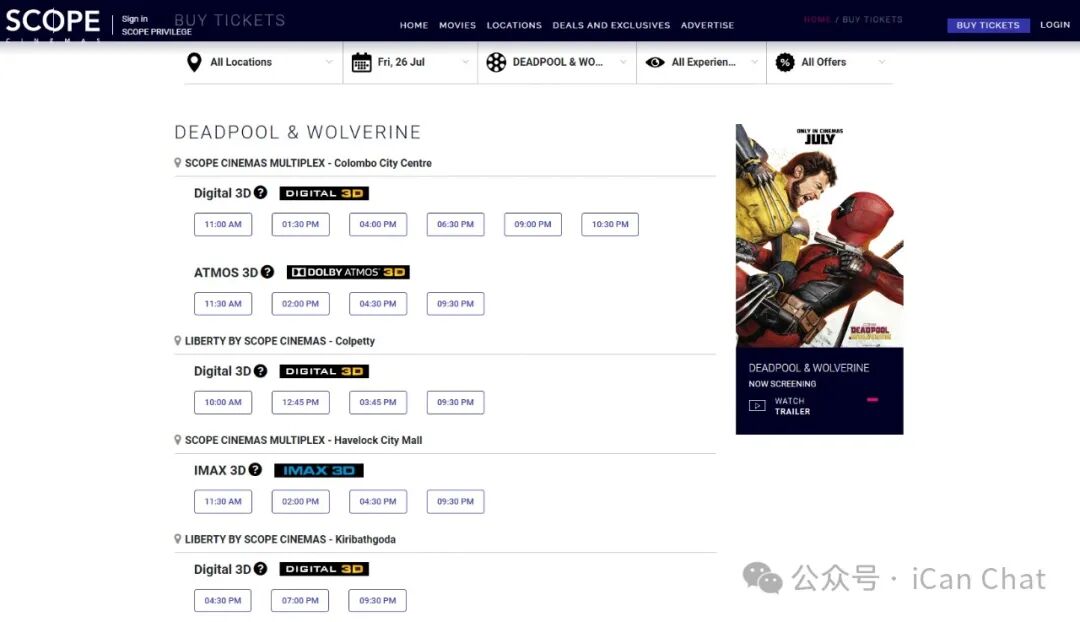Open help icon beside IMAX 3D
Screen dimensions: 1080x622
coord(256,470)
